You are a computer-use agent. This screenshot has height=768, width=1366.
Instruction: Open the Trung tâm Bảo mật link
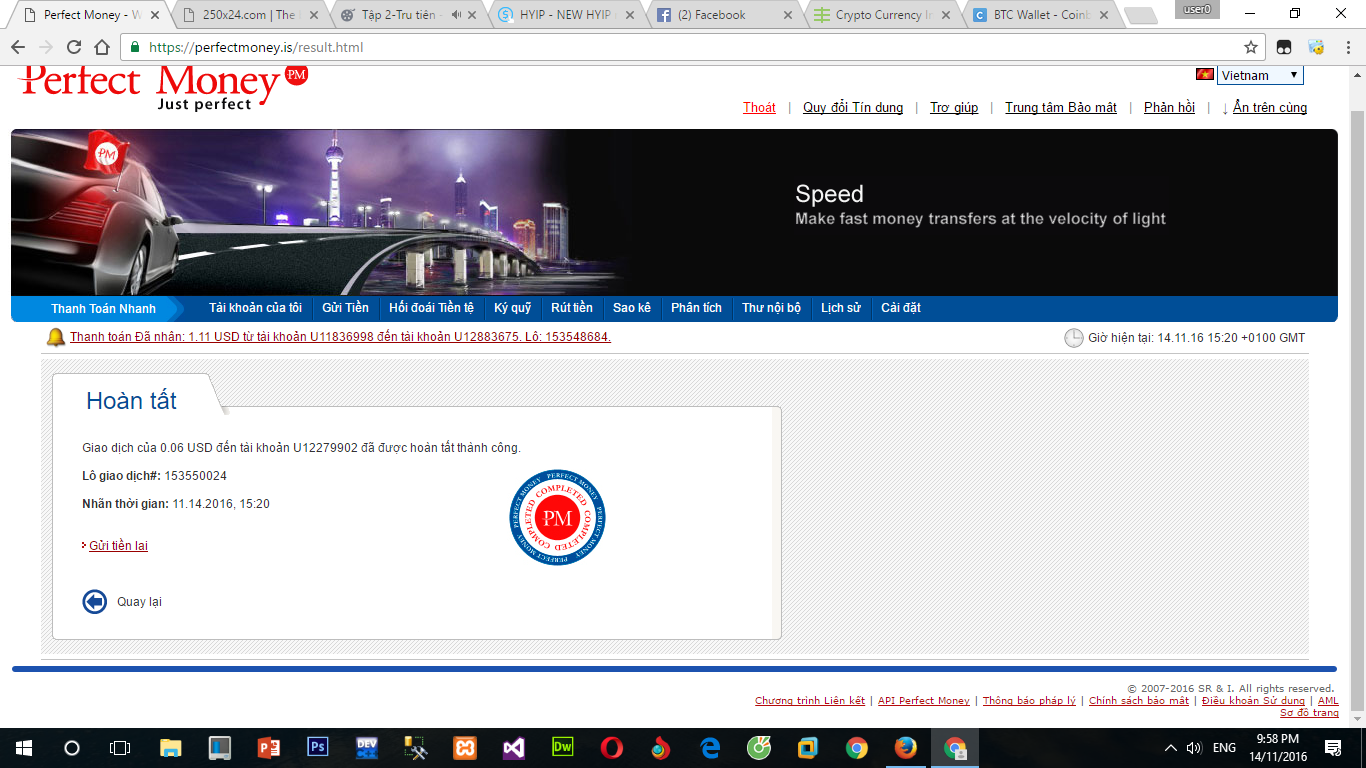[1061, 108]
